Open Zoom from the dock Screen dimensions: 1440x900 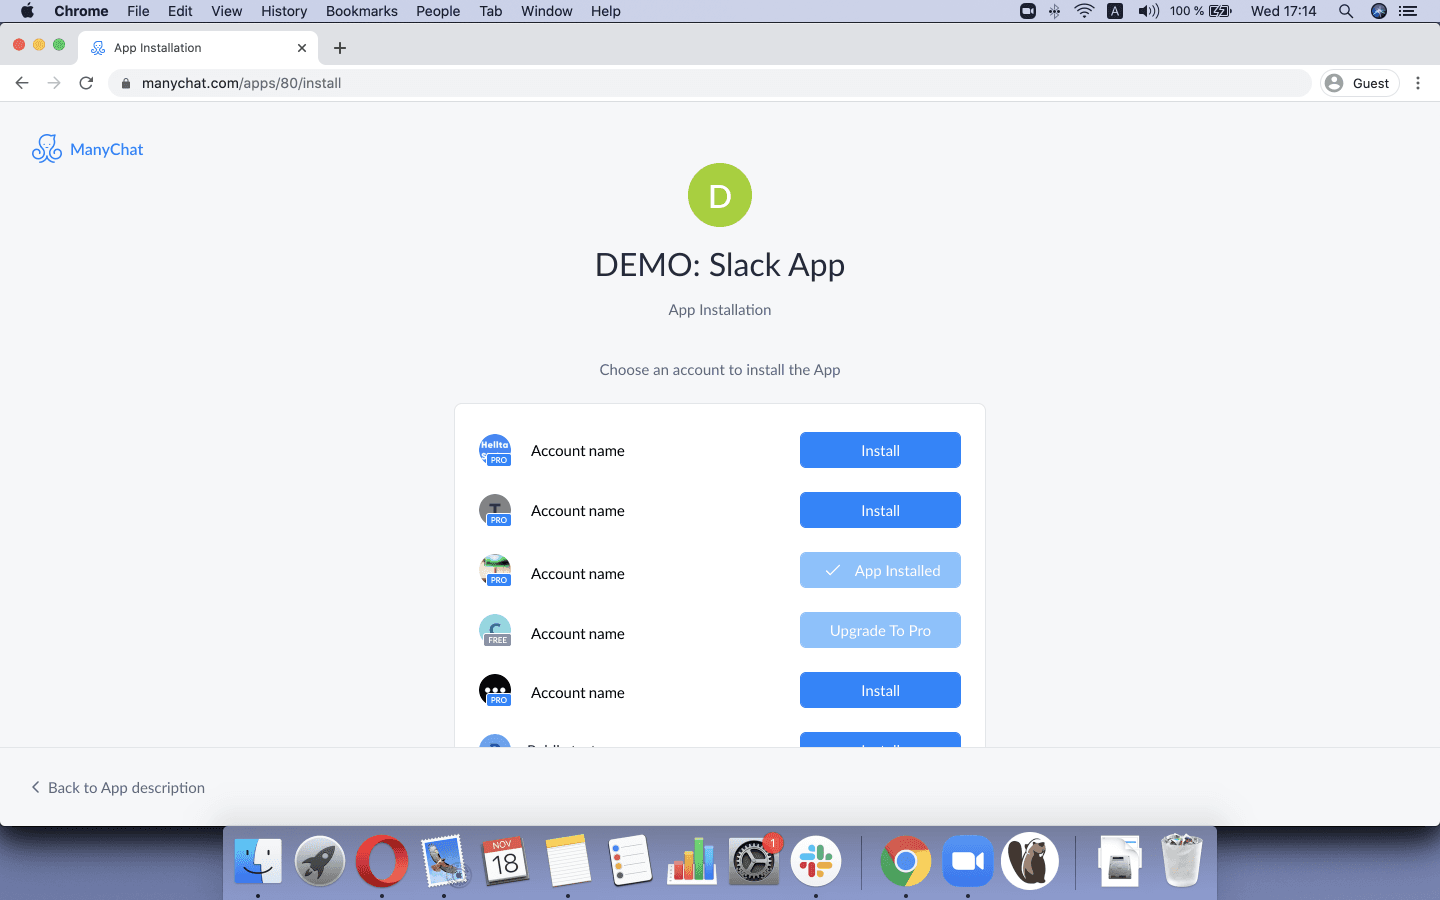click(968, 861)
